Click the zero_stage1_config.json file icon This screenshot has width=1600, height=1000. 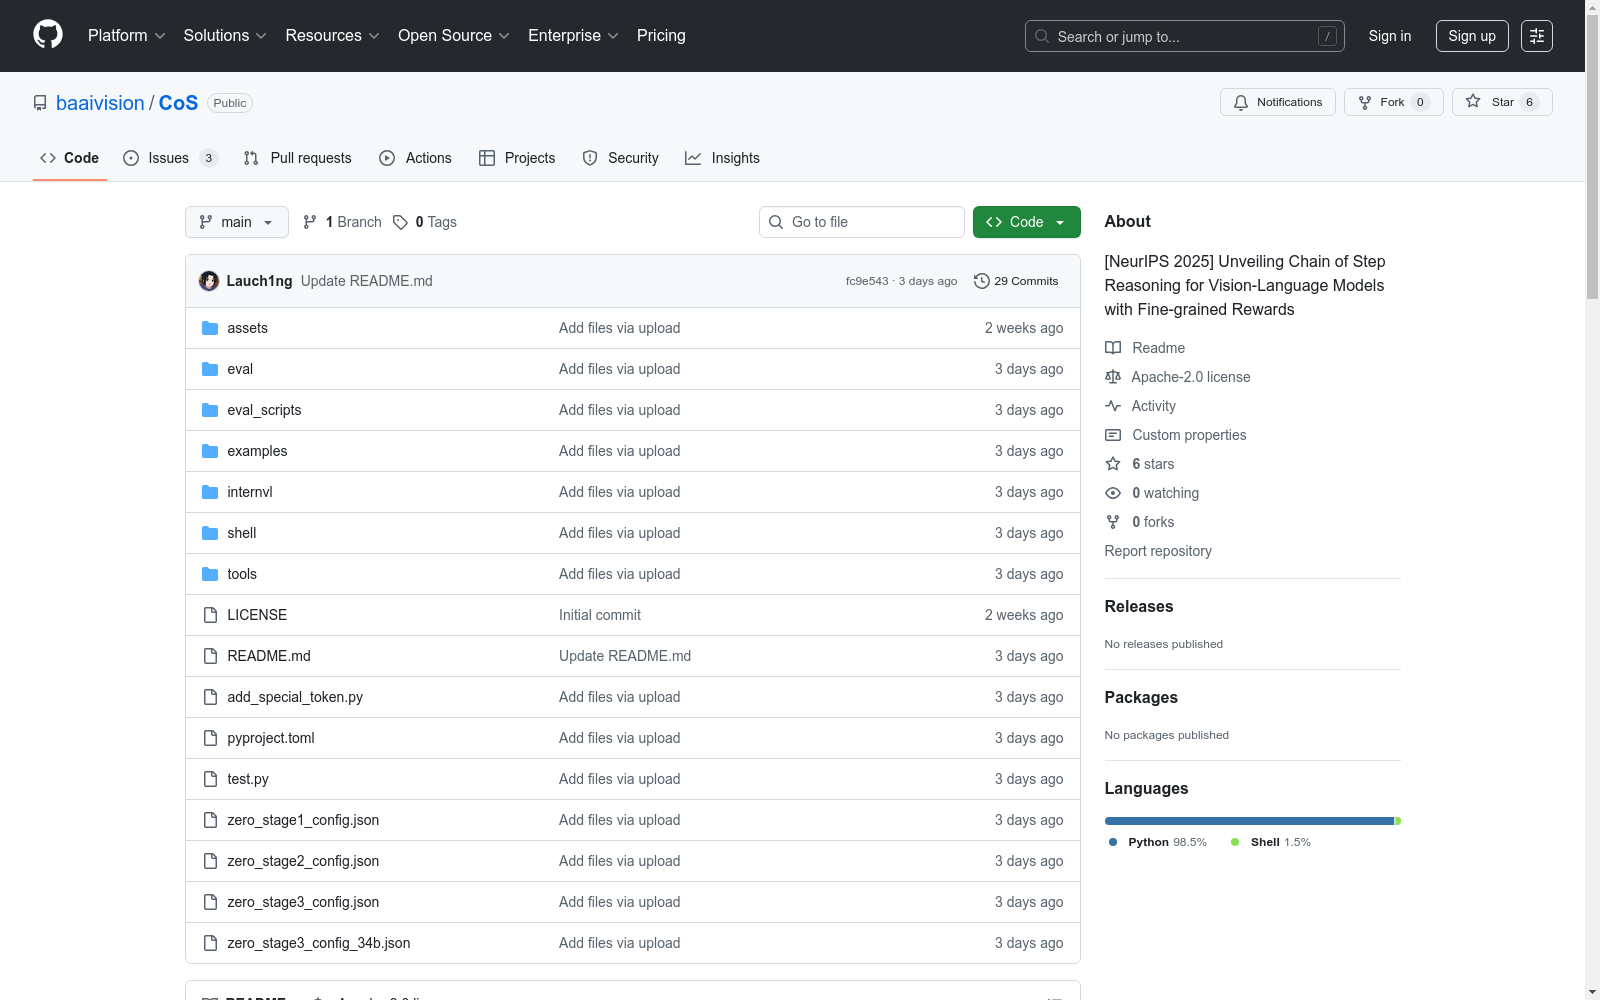coord(210,820)
